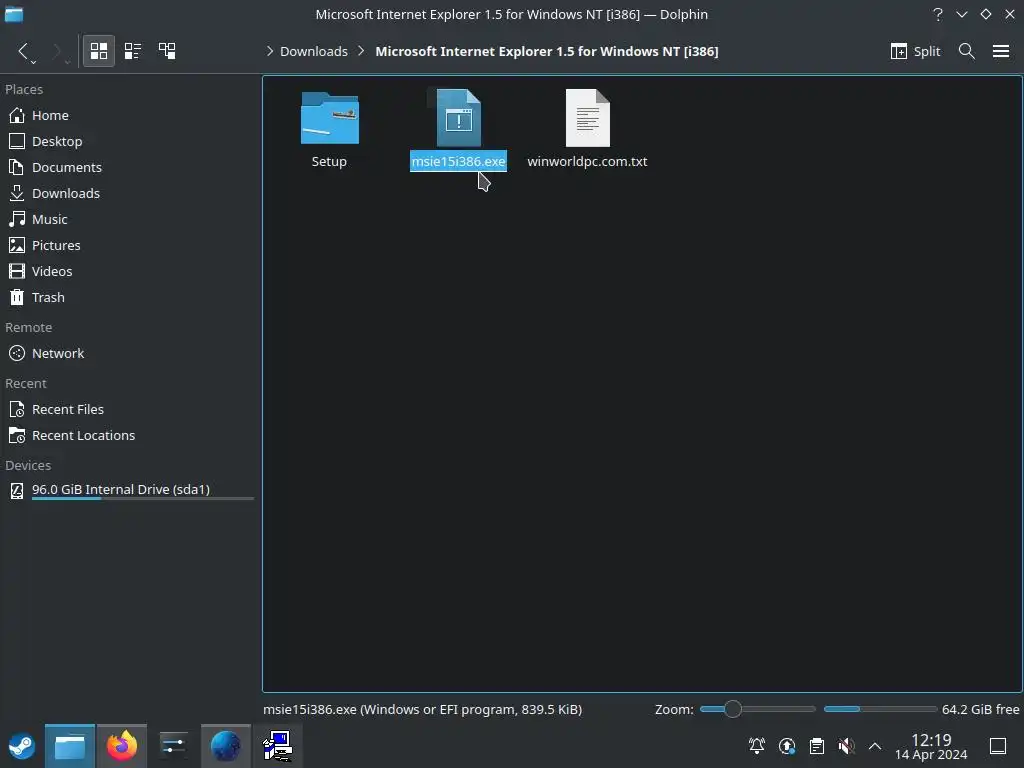The image size is (1024, 768).
Task: Select the winworldpc.com.txt file icon
Action: pos(588,118)
